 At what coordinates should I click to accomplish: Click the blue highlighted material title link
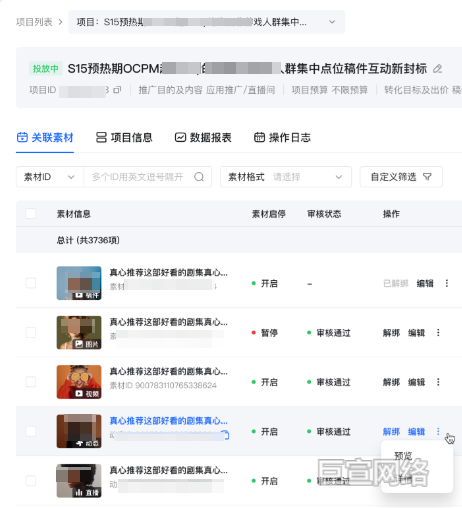169,421
